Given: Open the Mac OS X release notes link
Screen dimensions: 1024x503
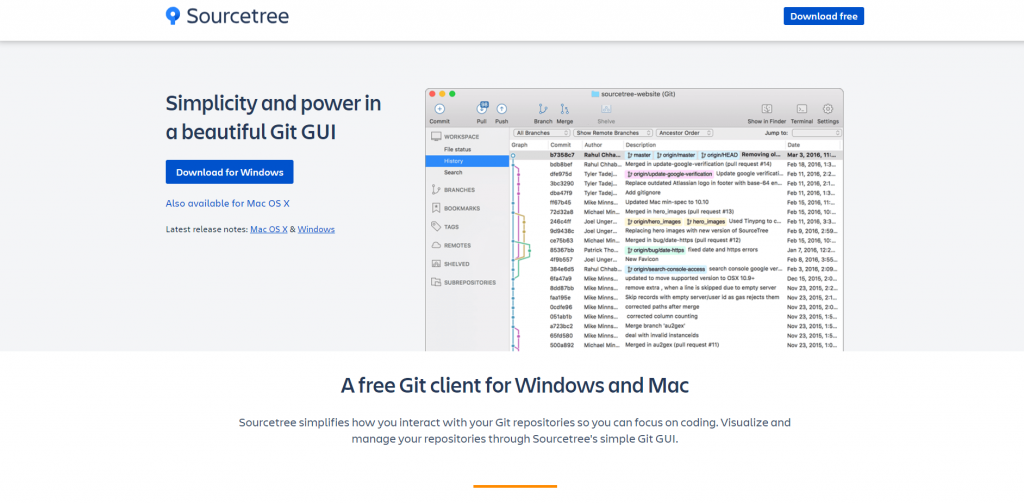Looking at the screenshot, I should click(x=268, y=229).
